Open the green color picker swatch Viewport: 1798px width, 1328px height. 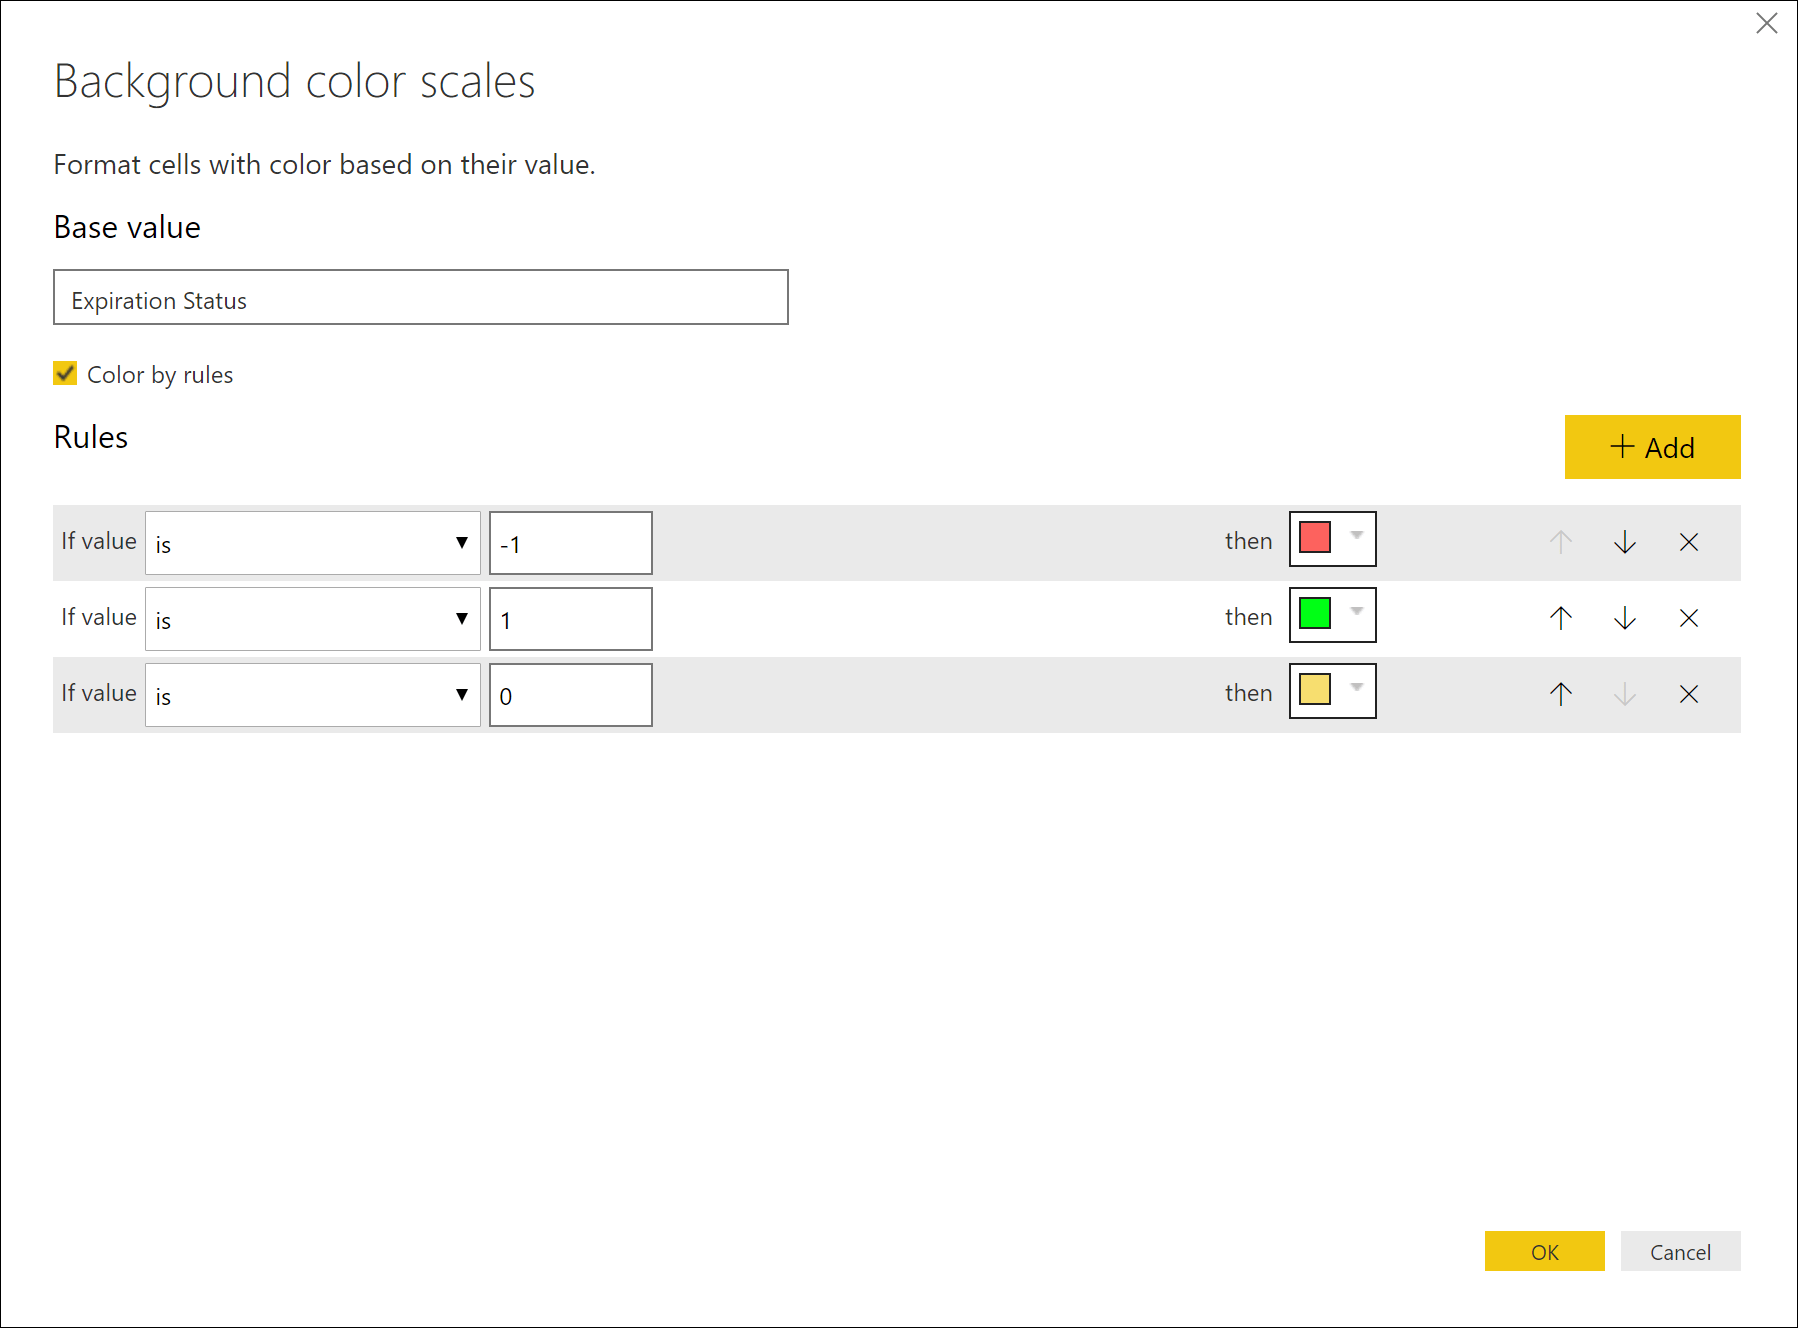(1332, 615)
